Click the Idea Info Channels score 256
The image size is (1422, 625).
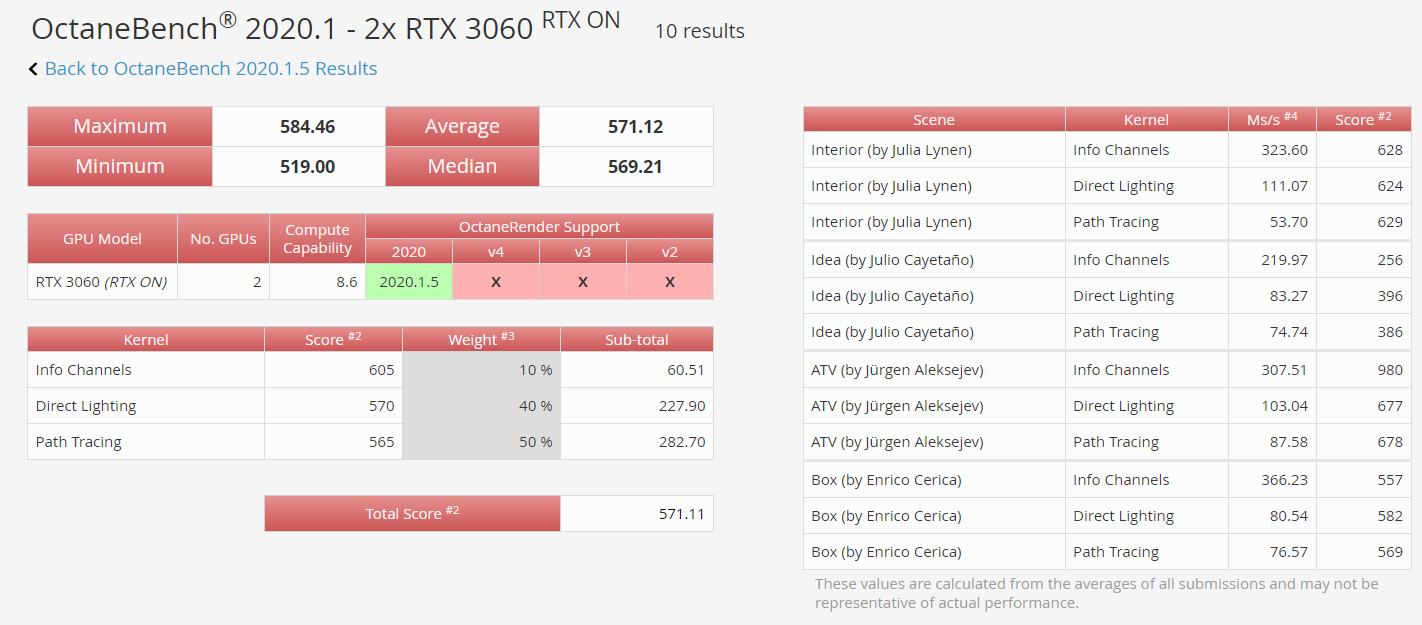click(1390, 260)
